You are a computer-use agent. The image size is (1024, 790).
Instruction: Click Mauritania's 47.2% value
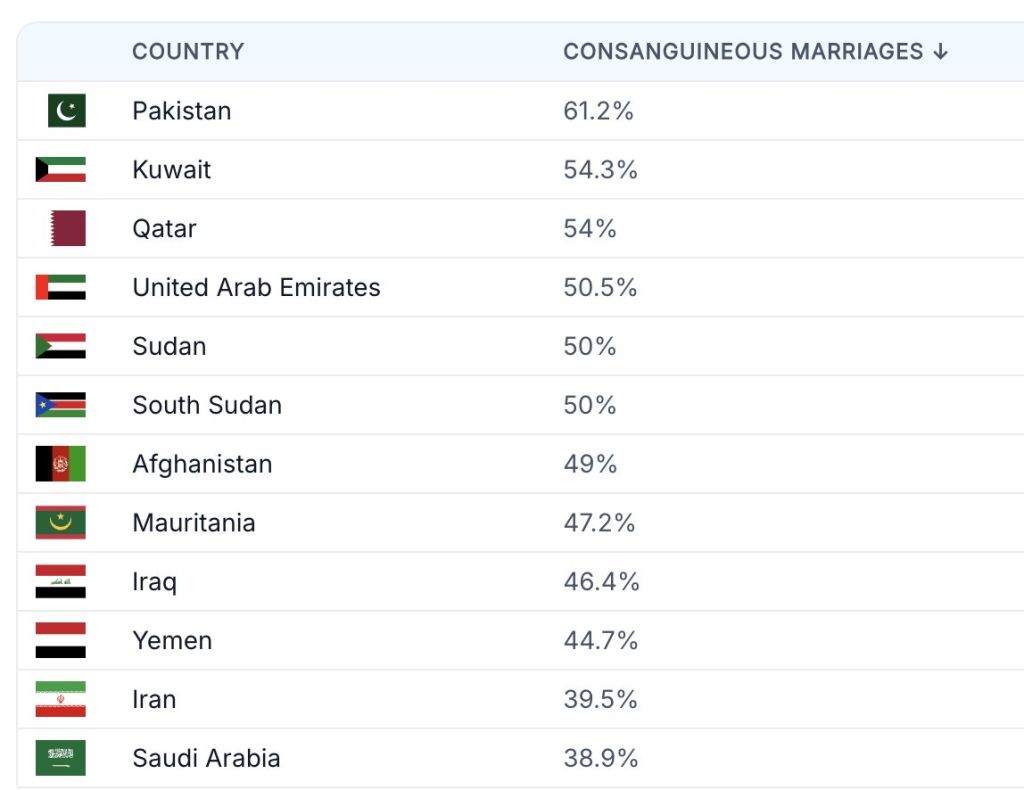click(x=599, y=523)
